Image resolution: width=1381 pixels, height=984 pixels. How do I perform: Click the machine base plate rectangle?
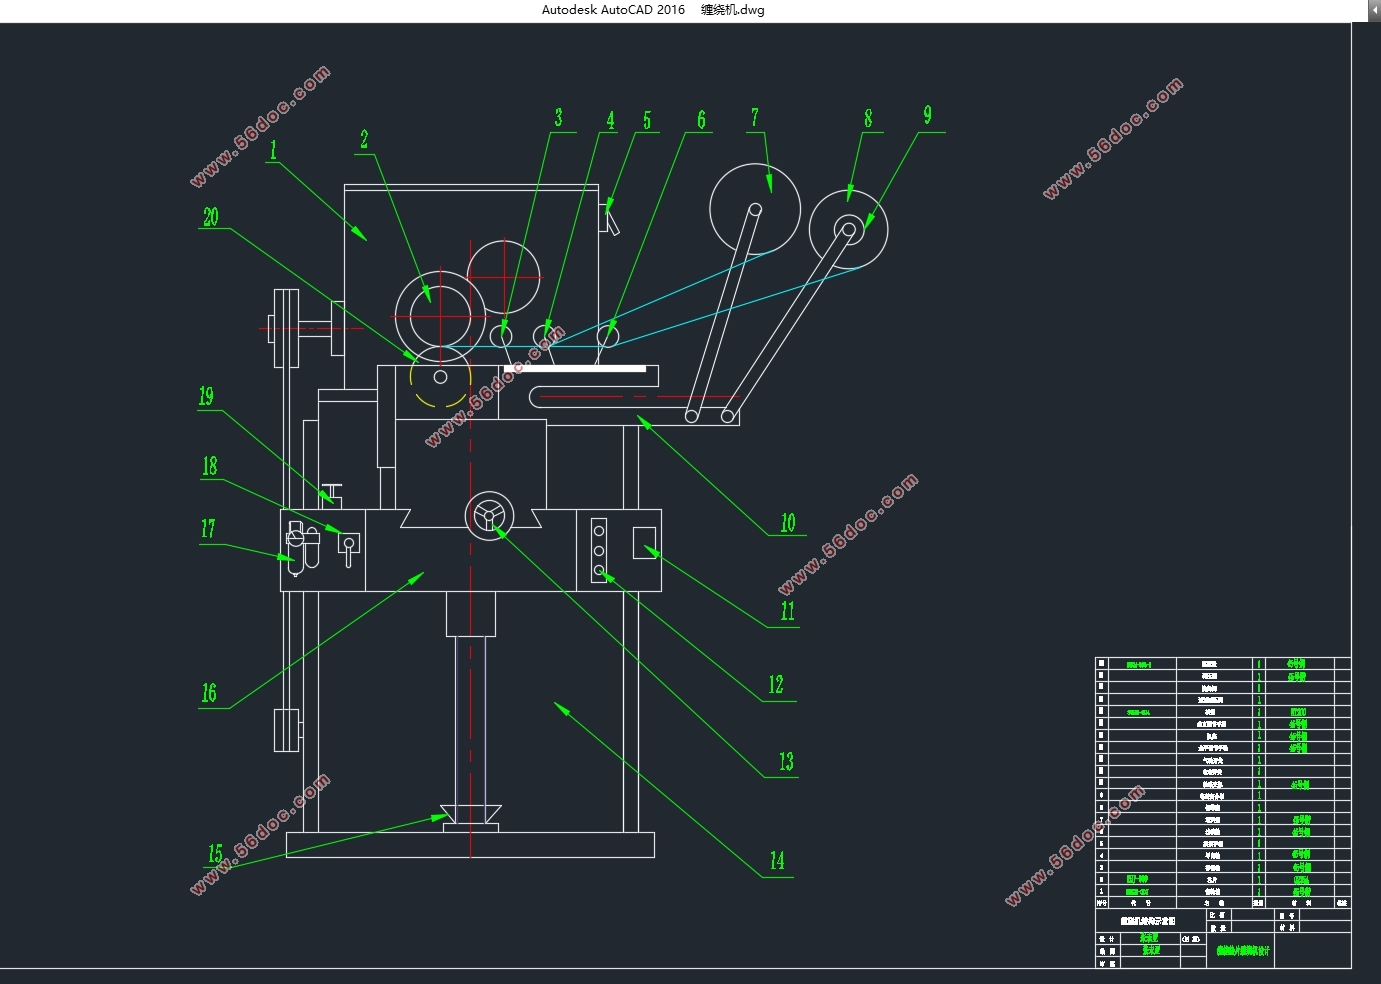(470, 845)
